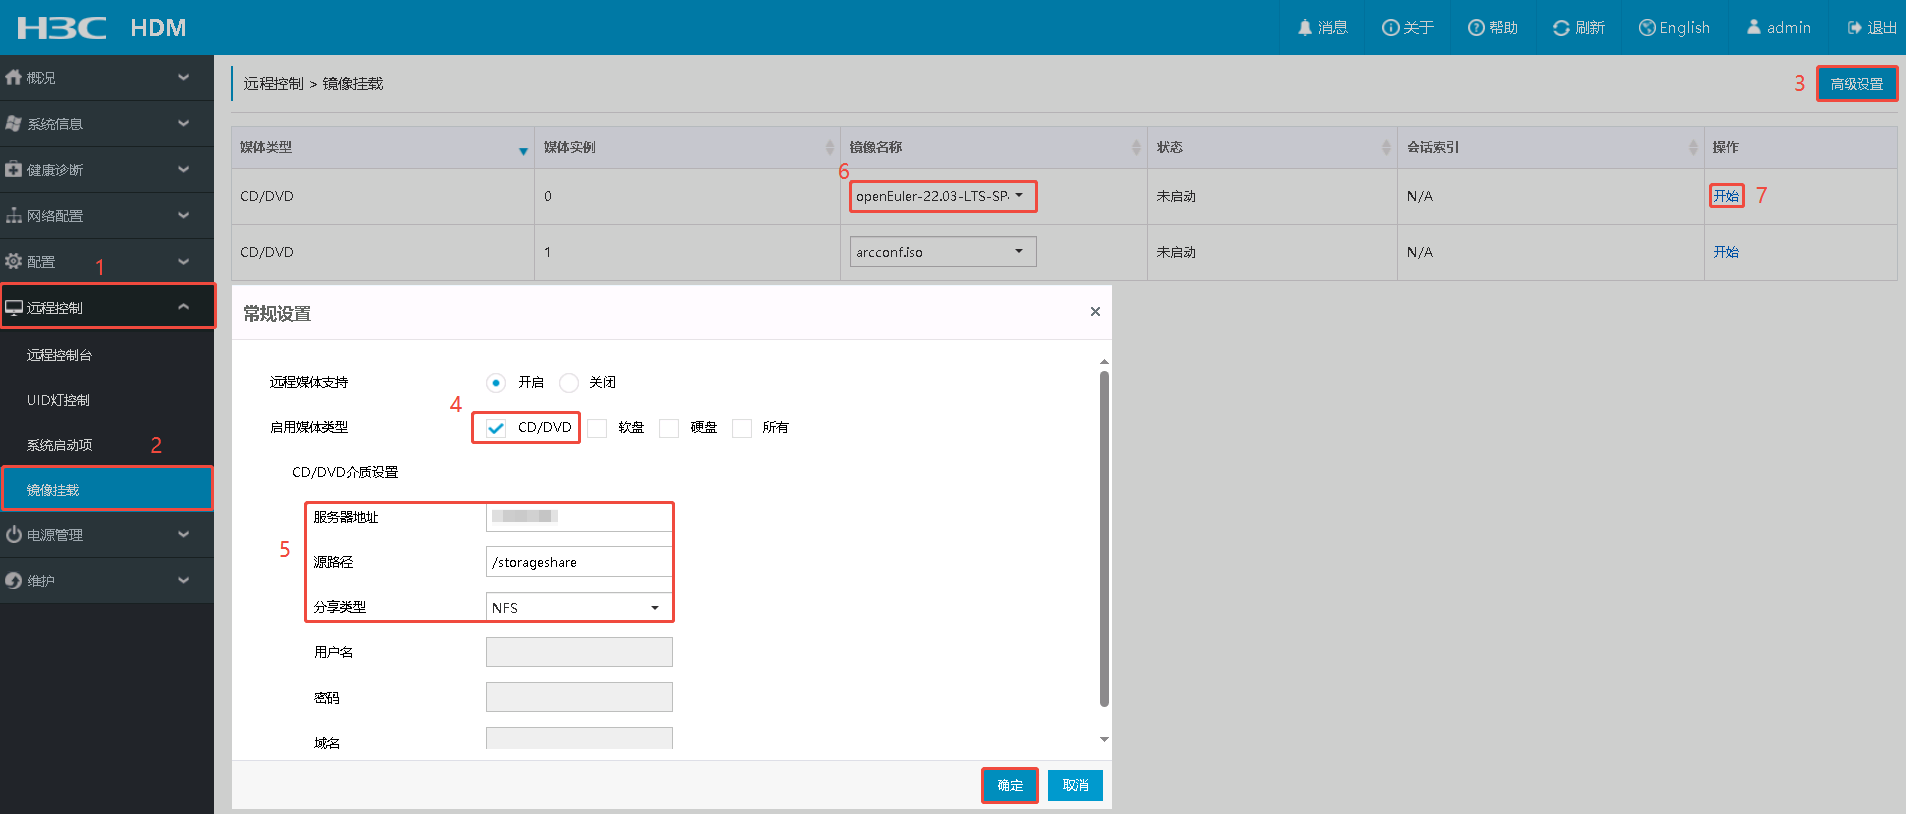Focus the 服务器地址 input field
This screenshot has height=814, width=1906.
pyautogui.click(x=579, y=517)
